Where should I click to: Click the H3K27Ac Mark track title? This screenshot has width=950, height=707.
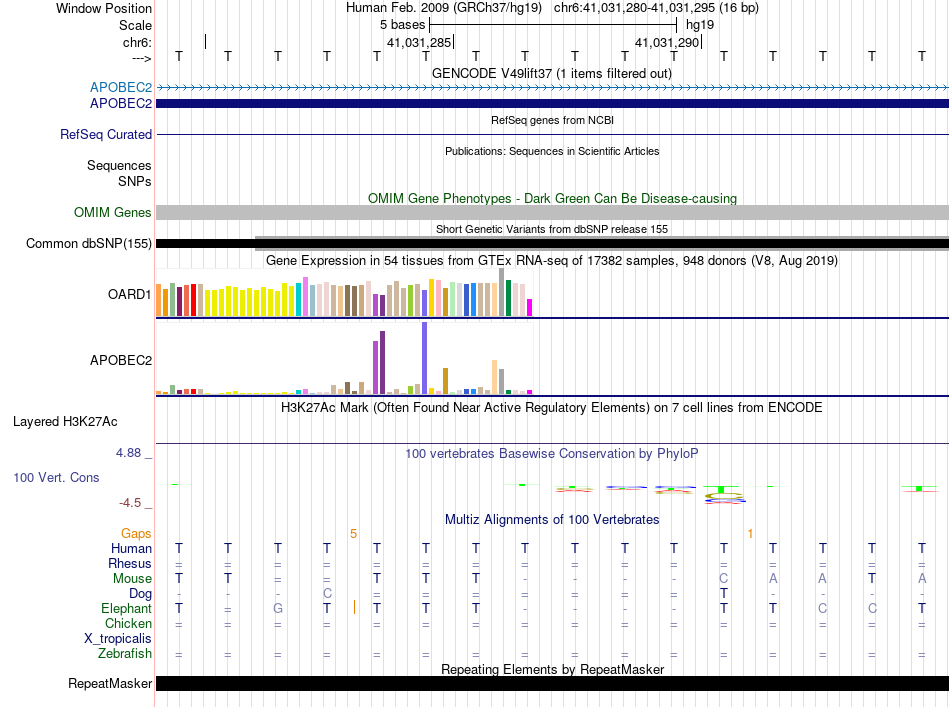click(x=552, y=407)
